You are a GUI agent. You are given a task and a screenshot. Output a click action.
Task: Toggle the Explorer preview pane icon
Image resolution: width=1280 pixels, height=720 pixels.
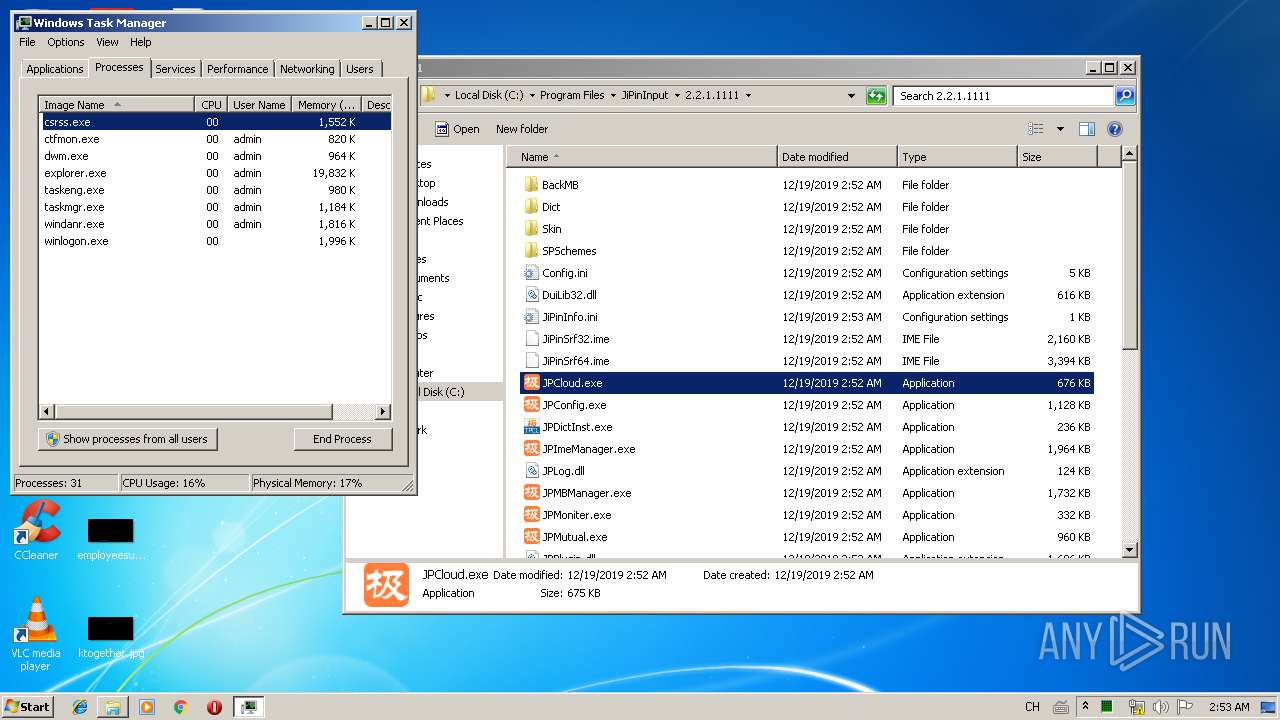[1087, 129]
